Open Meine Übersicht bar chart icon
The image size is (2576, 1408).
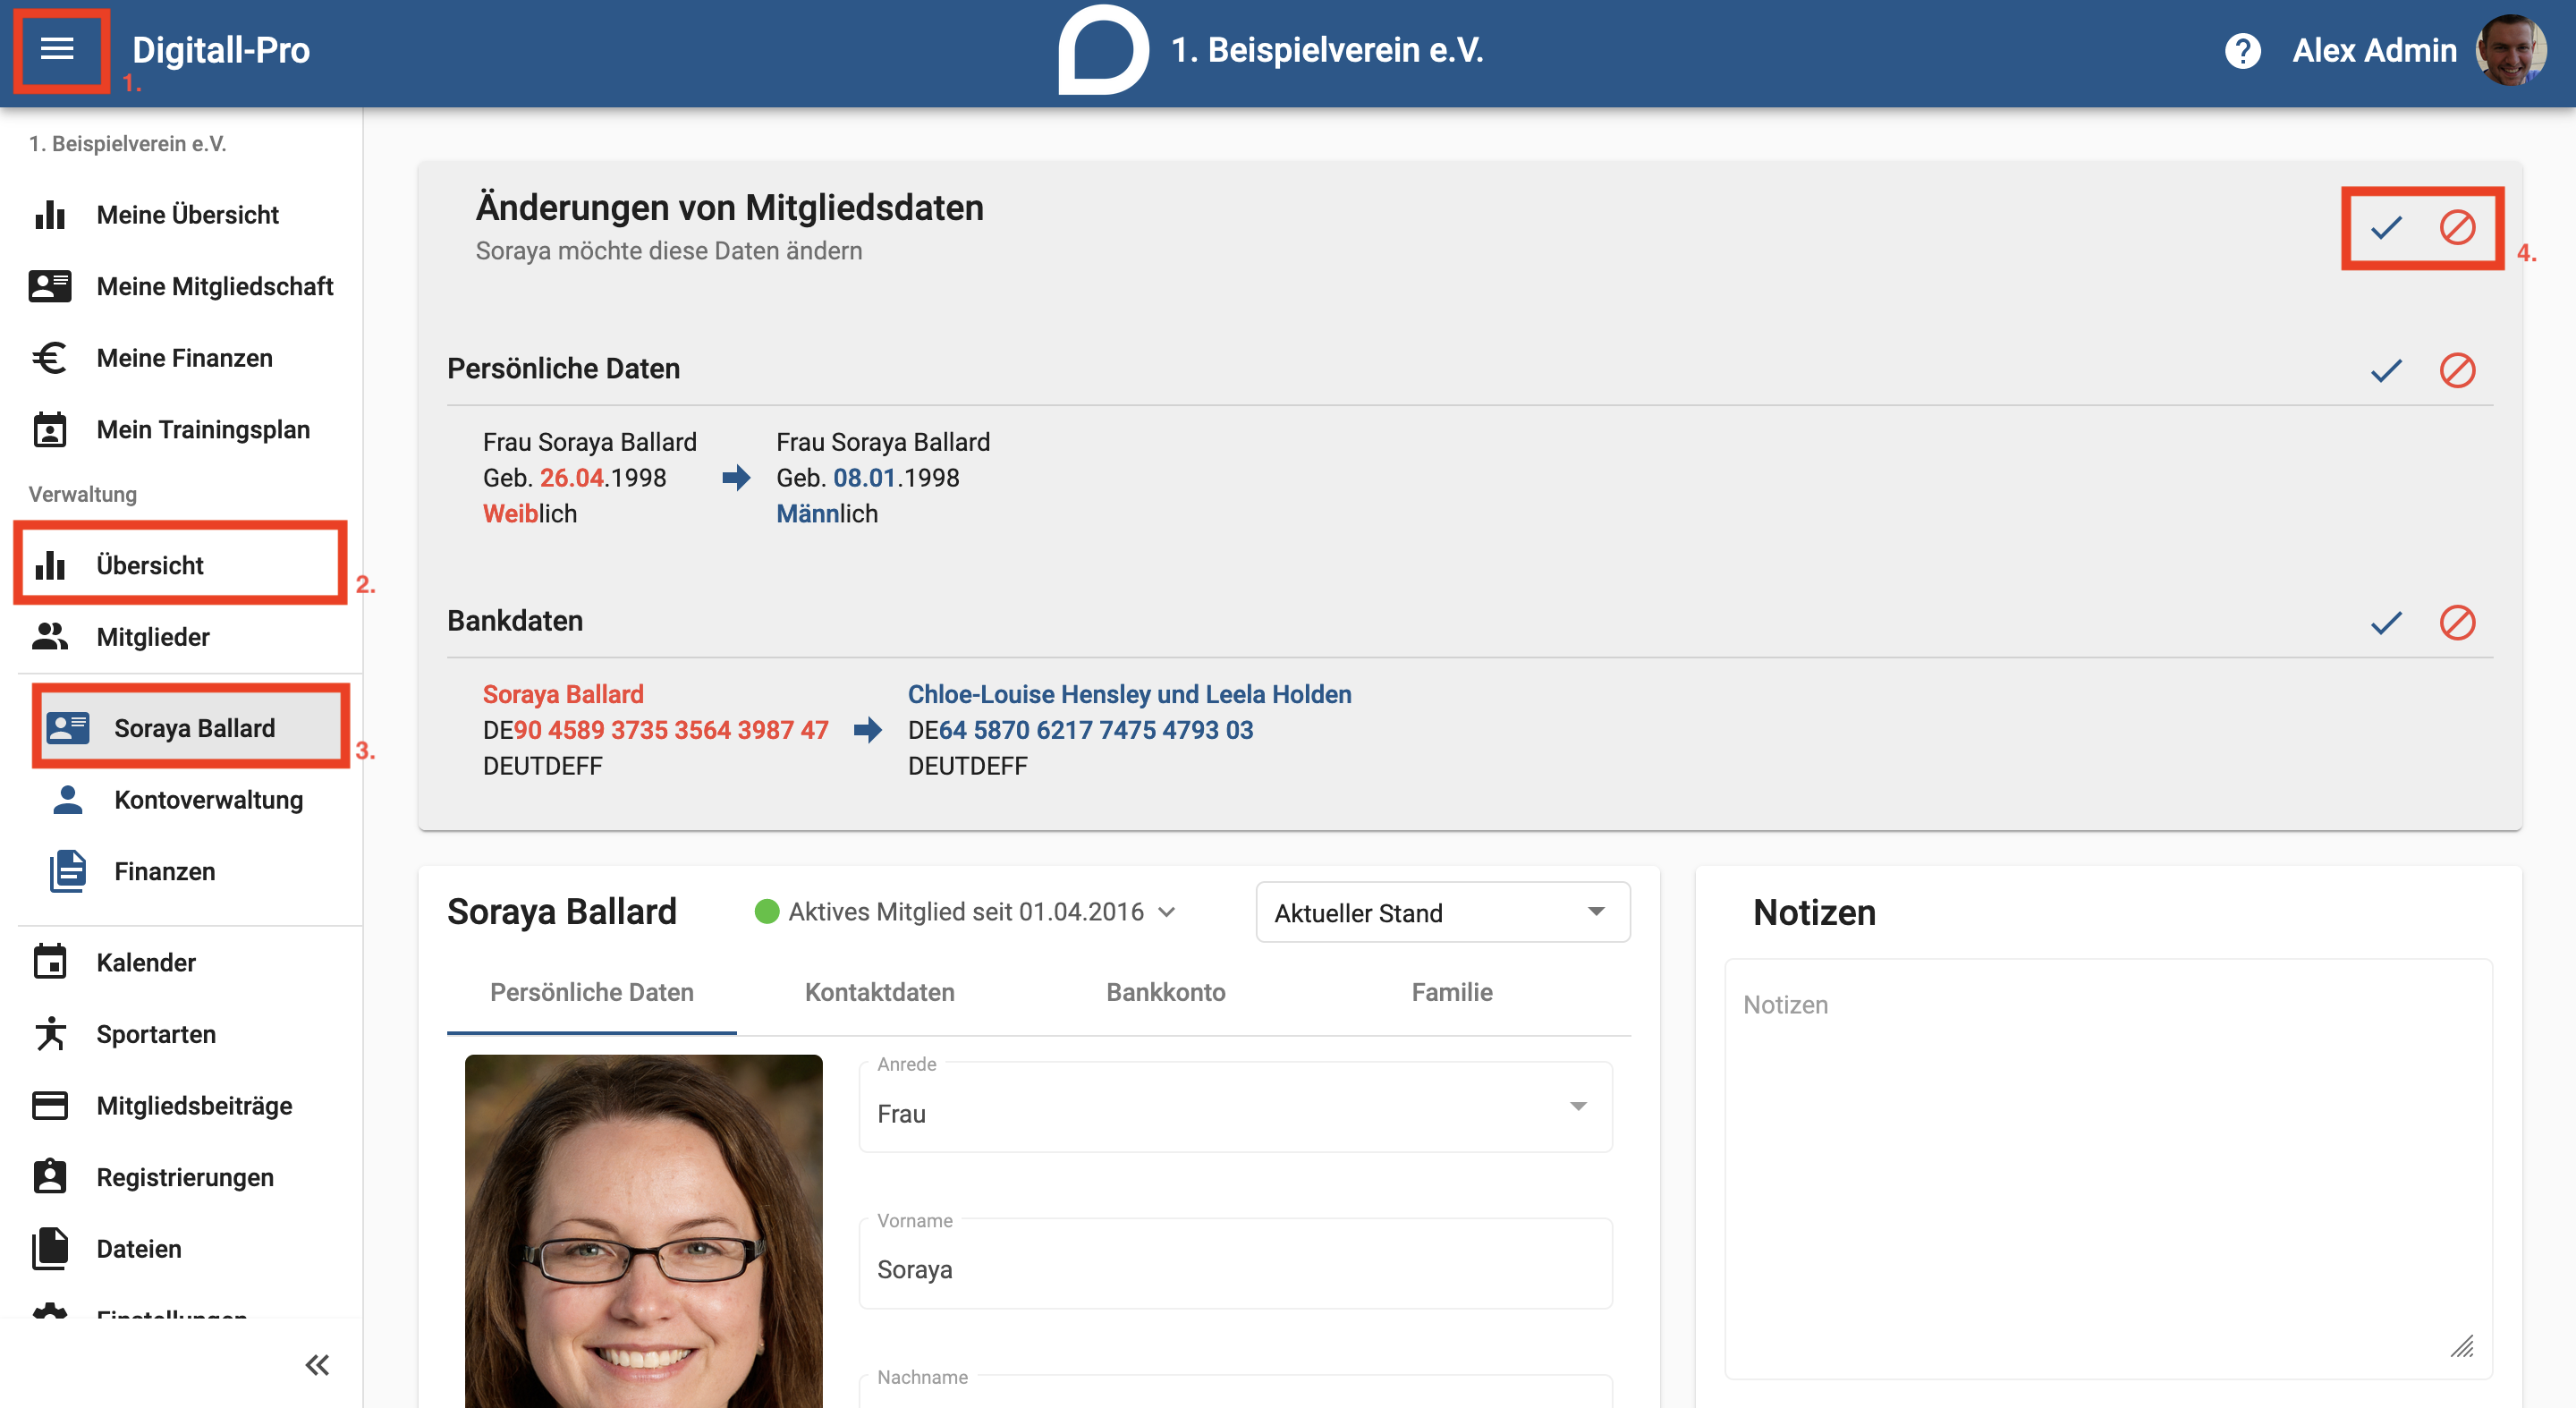point(50,215)
